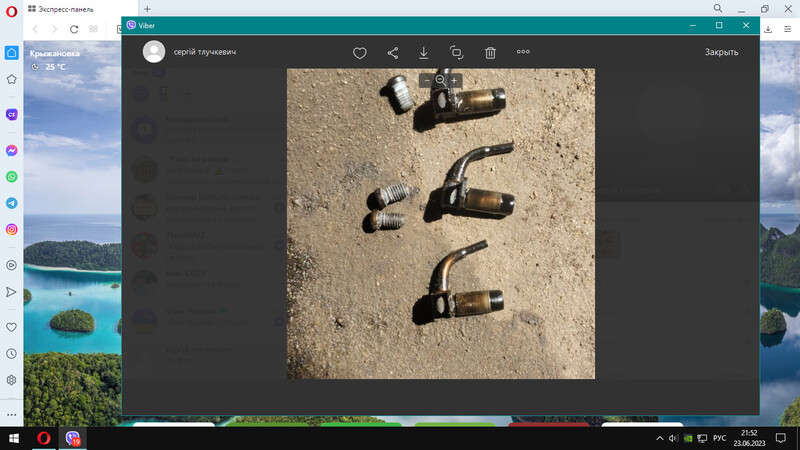The width and height of the screenshot is (800, 450).
Task: Go back in Opera navigation
Action: 35,29
